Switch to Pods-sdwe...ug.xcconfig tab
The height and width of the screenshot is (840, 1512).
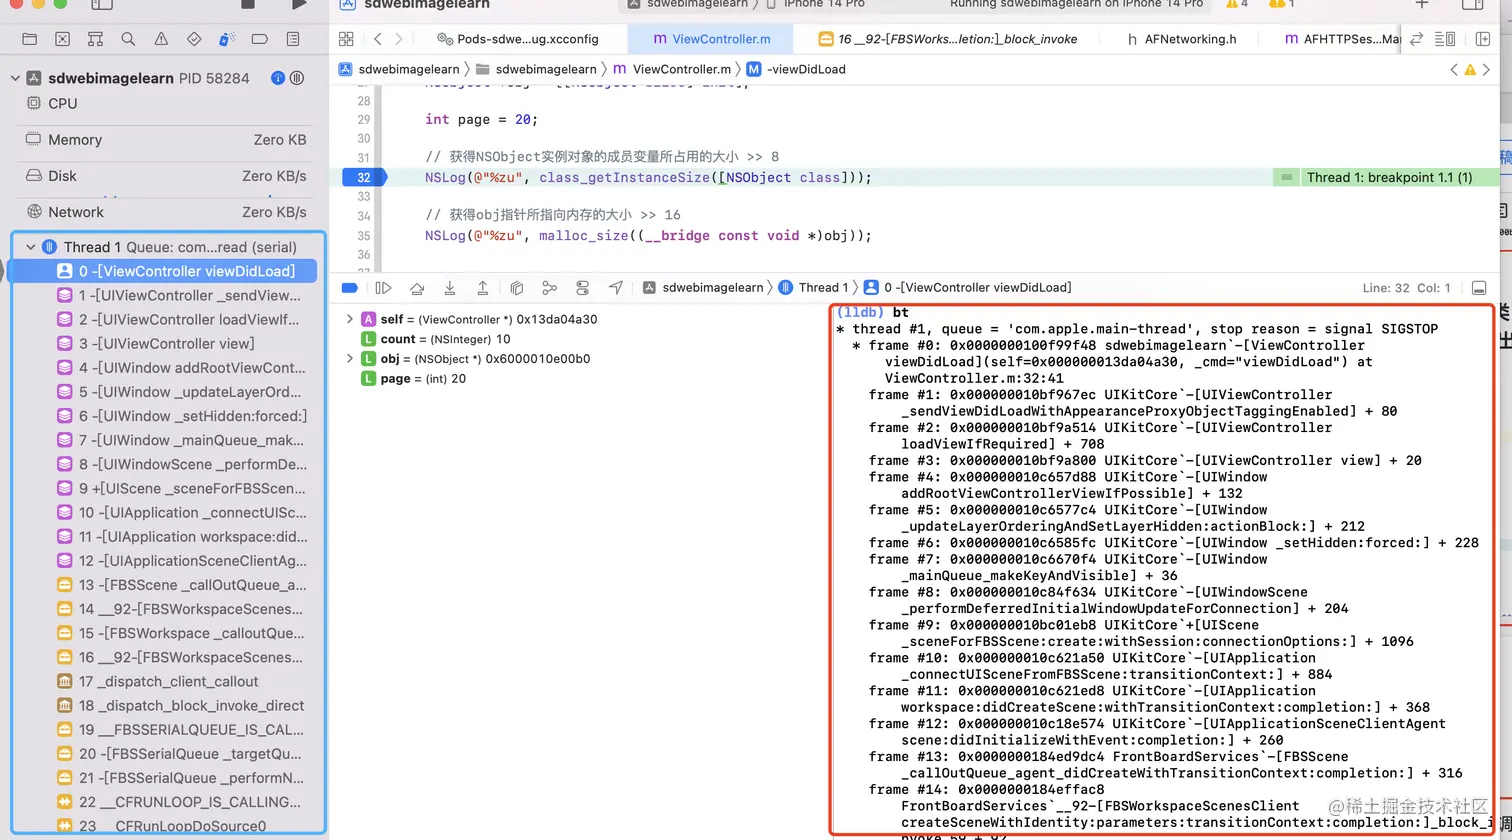point(517,39)
